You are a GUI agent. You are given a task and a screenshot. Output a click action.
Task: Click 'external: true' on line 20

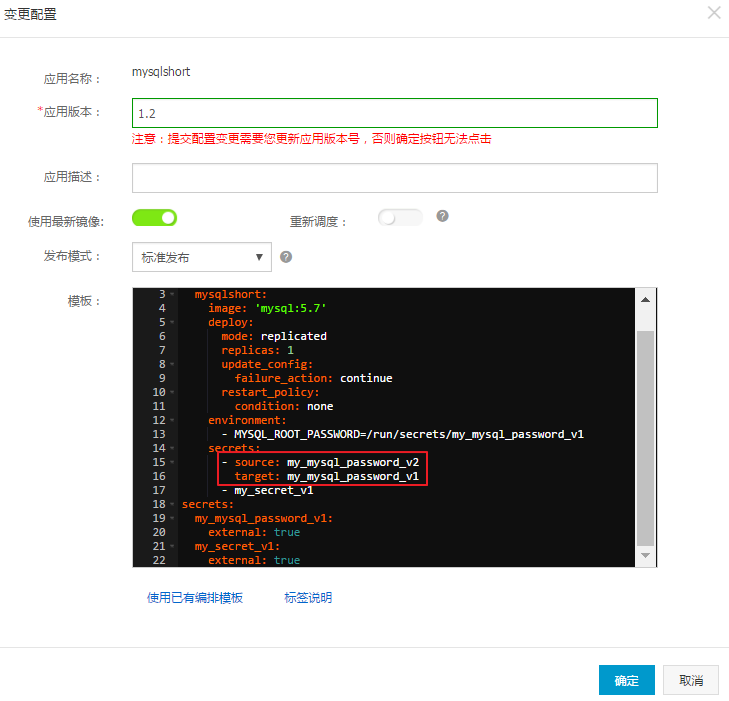point(254,532)
